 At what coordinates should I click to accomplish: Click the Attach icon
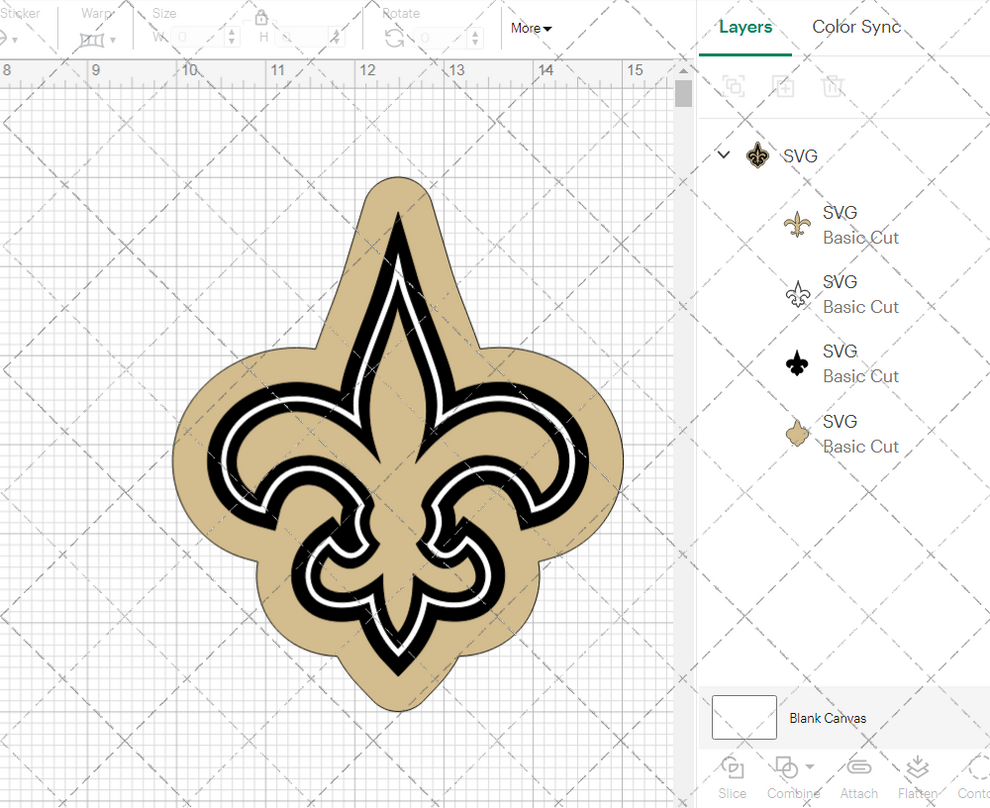(858, 767)
